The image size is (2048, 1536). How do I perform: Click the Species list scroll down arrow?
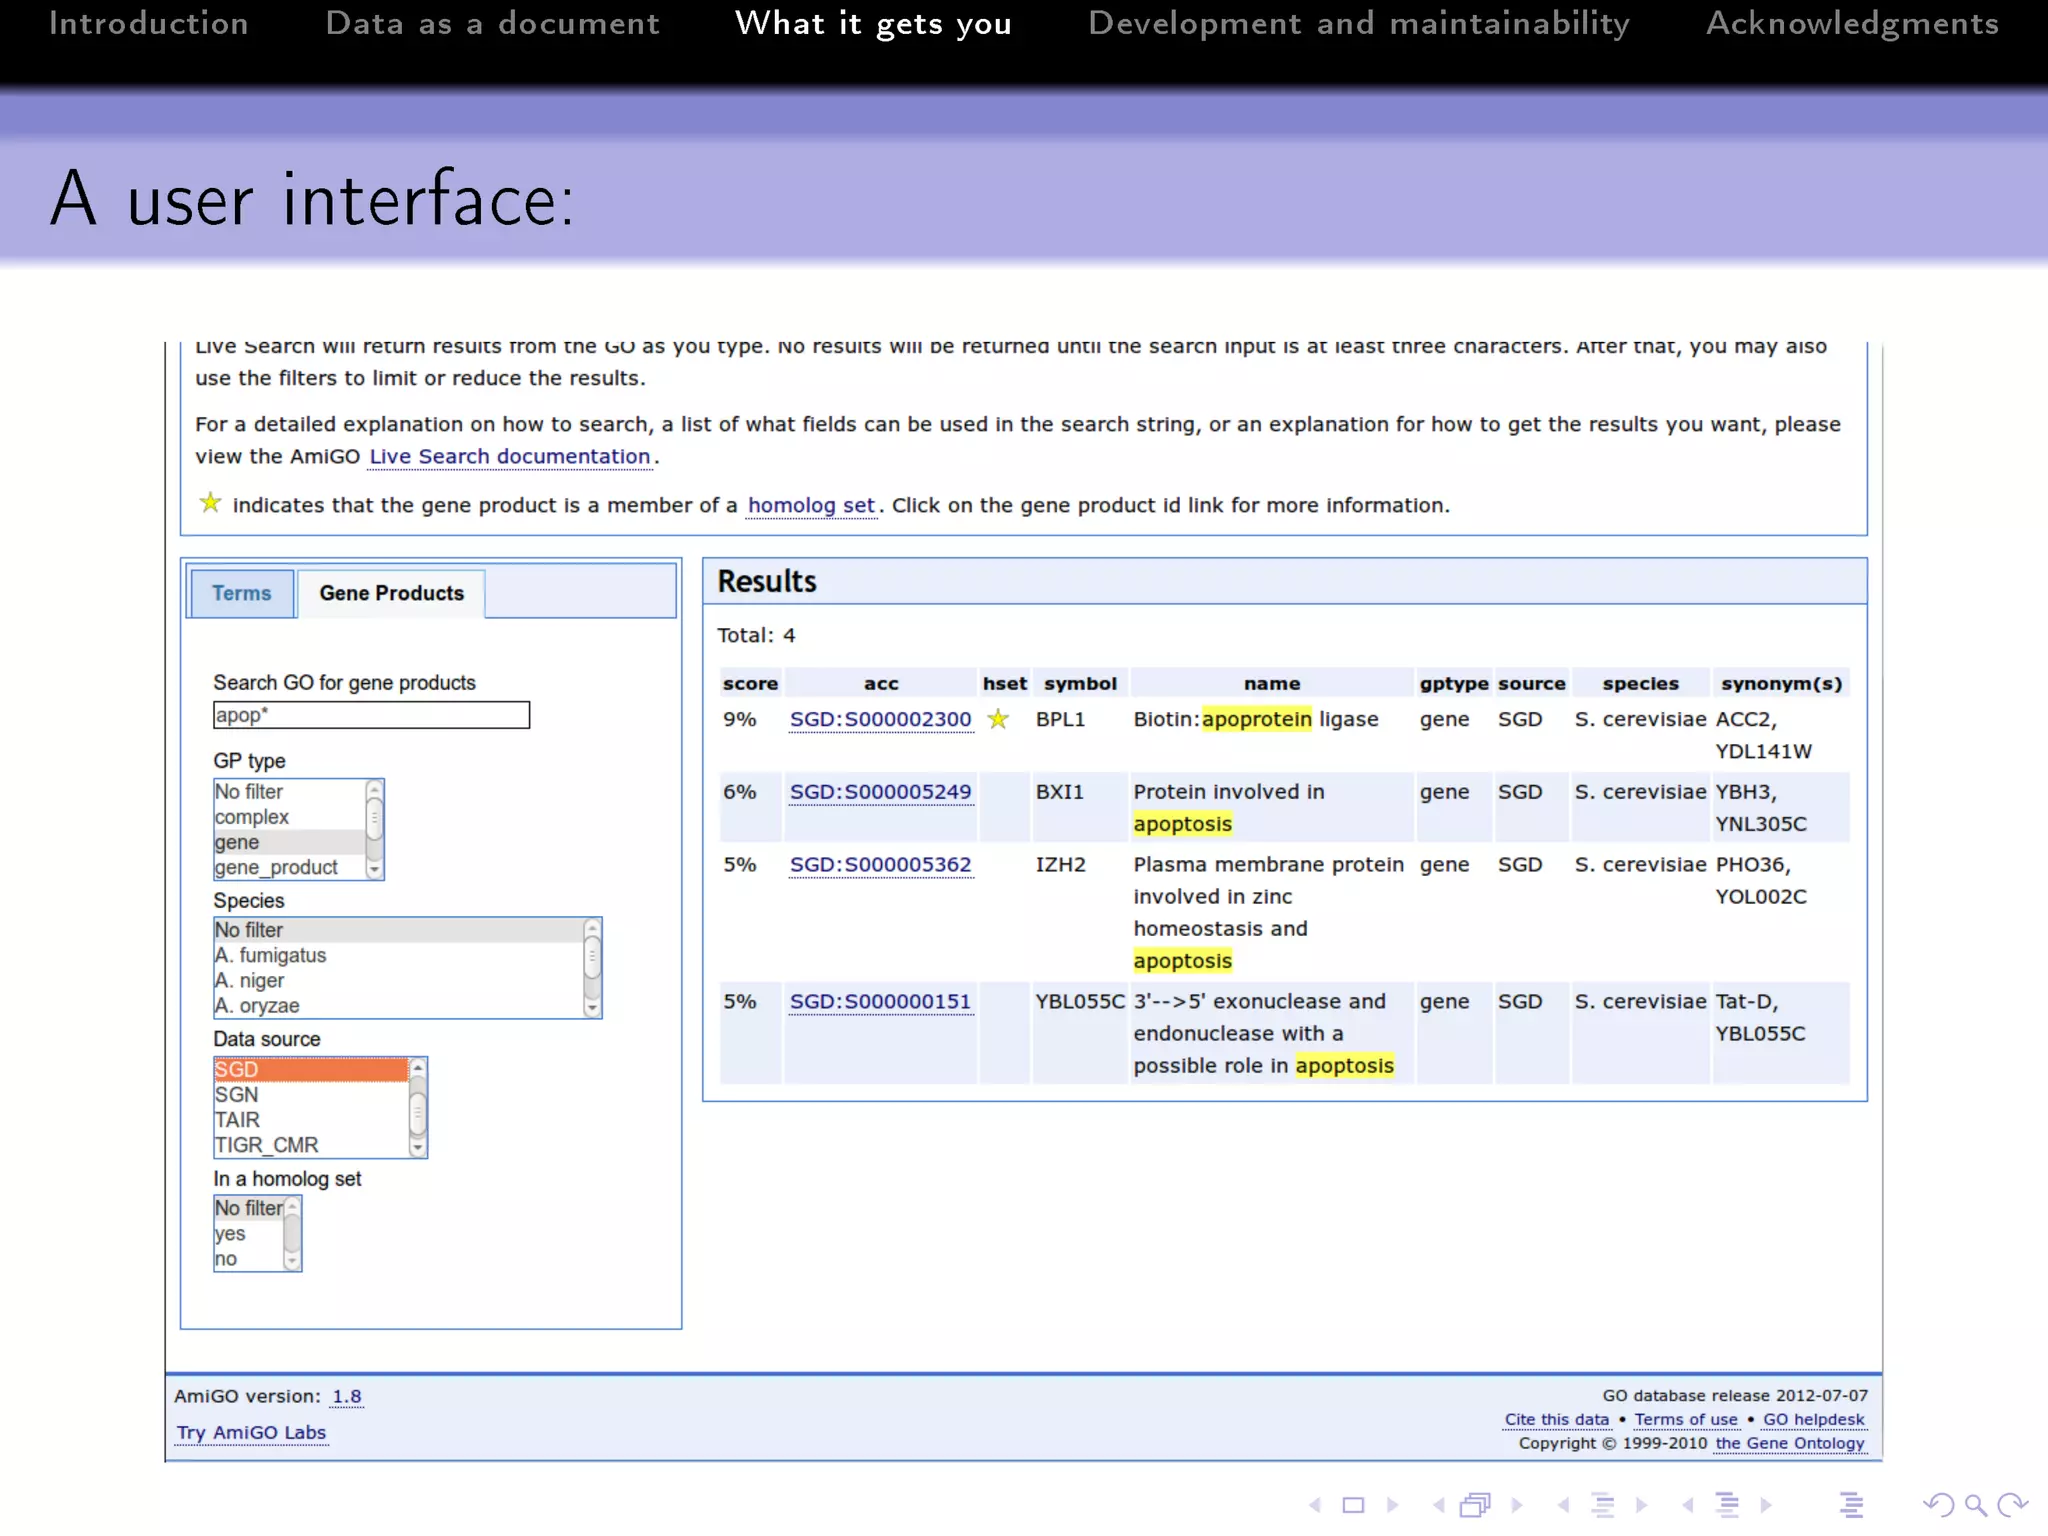[592, 1008]
